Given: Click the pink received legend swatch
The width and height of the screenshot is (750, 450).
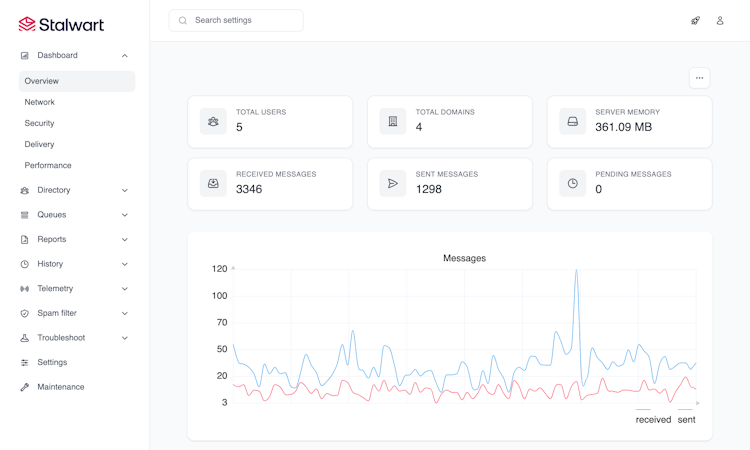Looking at the screenshot, I should coord(643,409).
